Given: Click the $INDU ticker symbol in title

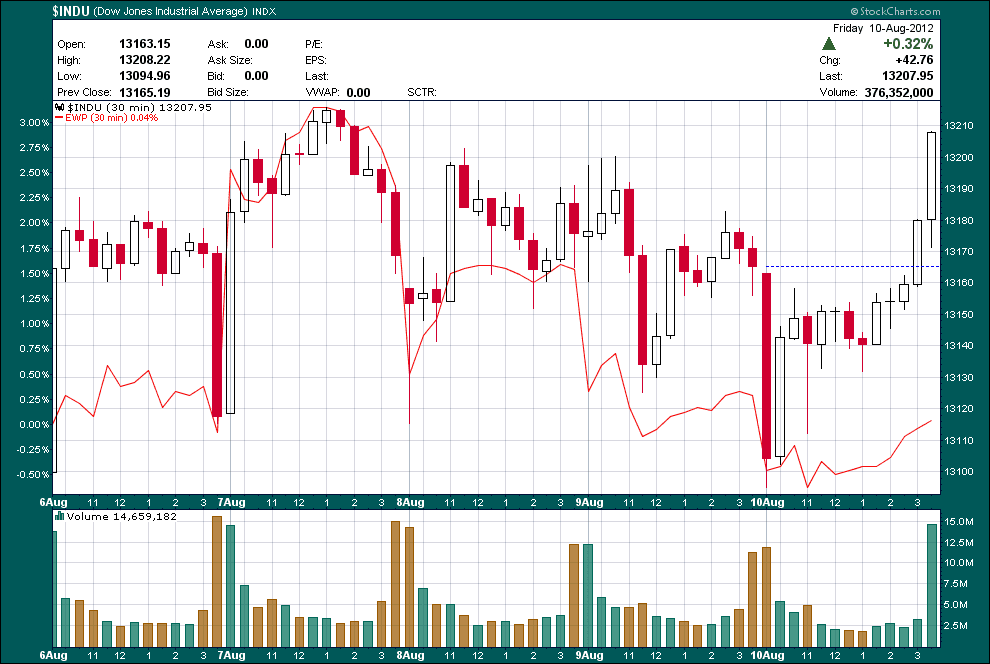Looking at the screenshot, I should 71,11.
